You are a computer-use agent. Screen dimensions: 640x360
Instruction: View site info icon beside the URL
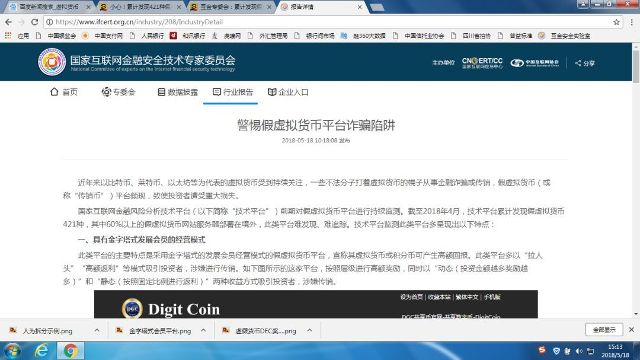coord(49,22)
